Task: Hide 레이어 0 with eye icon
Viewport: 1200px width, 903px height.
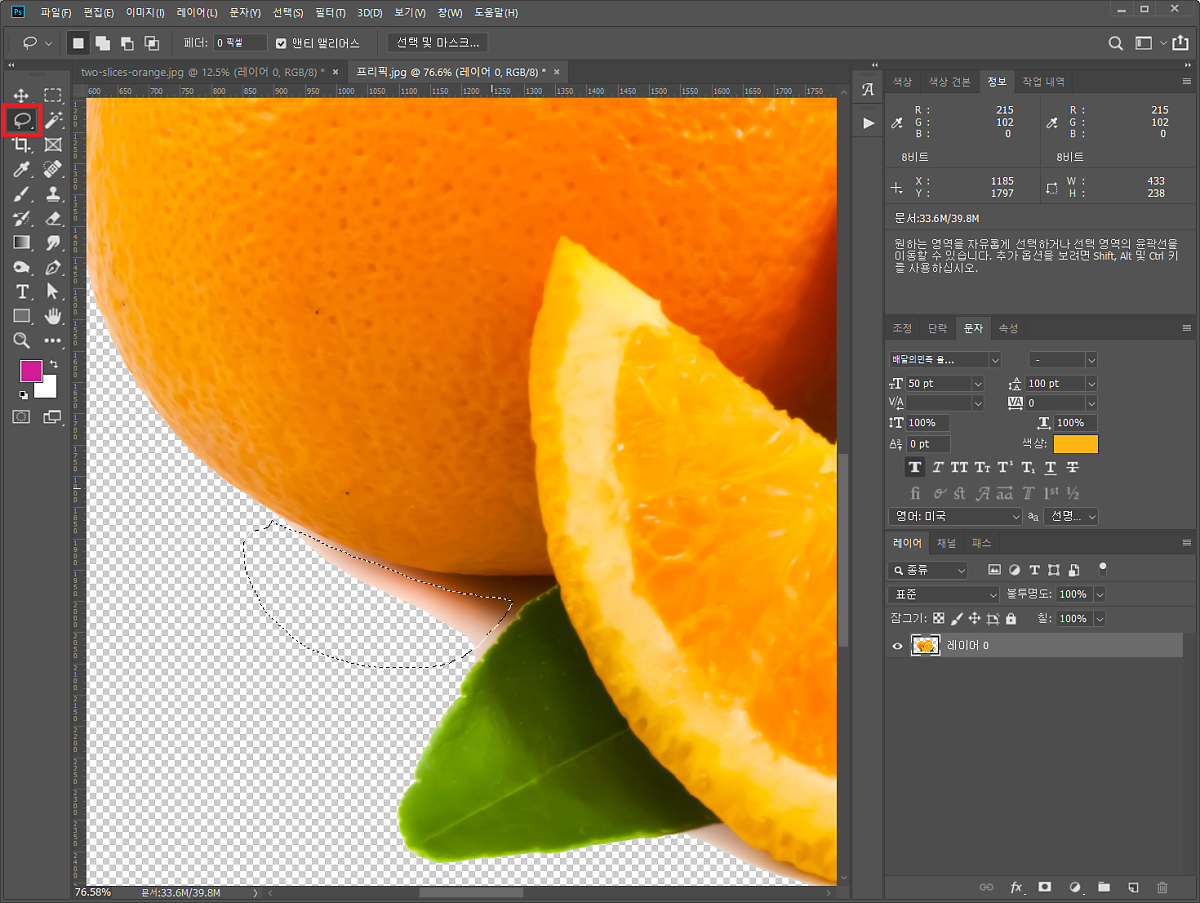Action: click(897, 646)
